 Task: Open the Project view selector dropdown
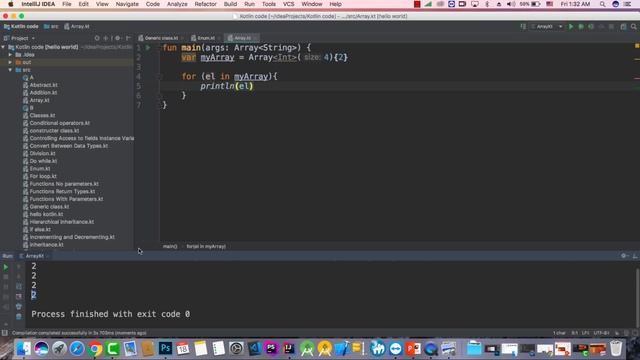click(20, 38)
